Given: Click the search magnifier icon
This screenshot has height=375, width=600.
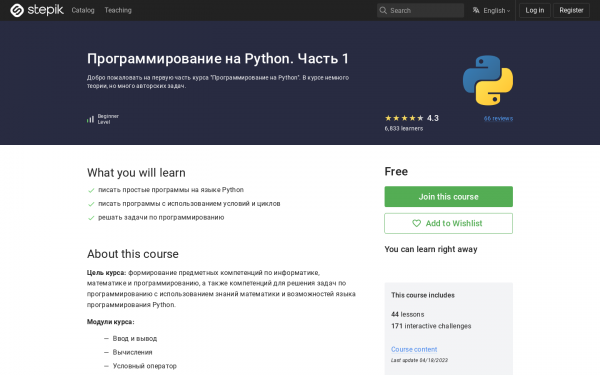Looking at the screenshot, I should (x=383, y=10).
